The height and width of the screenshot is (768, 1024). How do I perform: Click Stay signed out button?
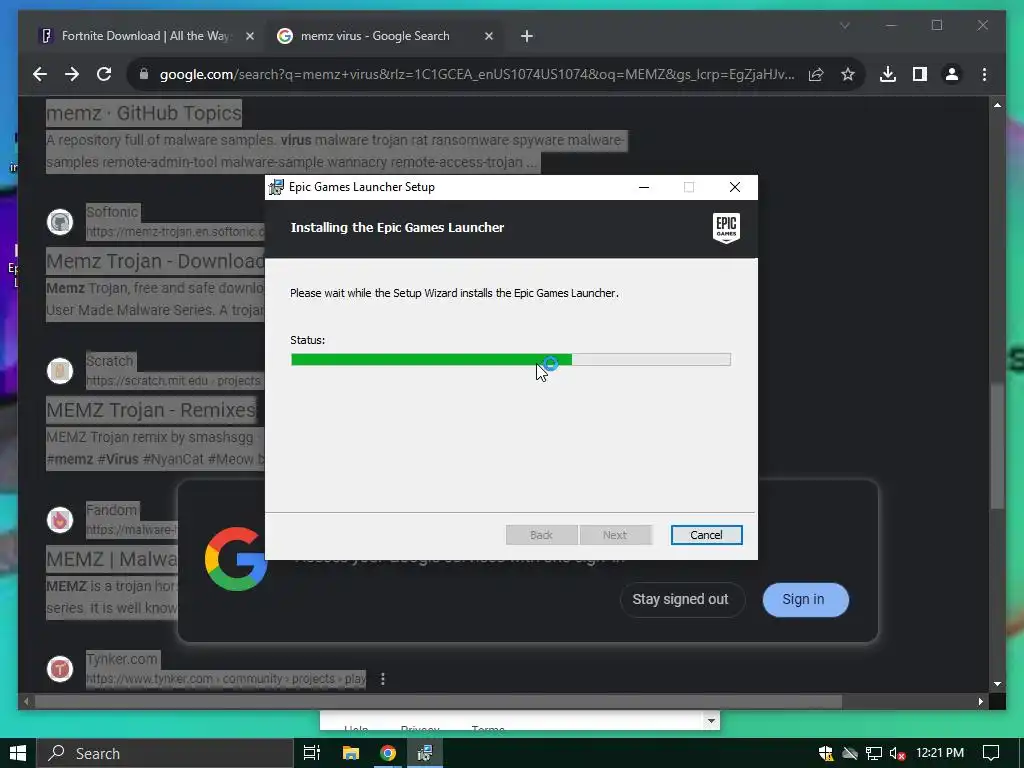click(x=682, y=600)
